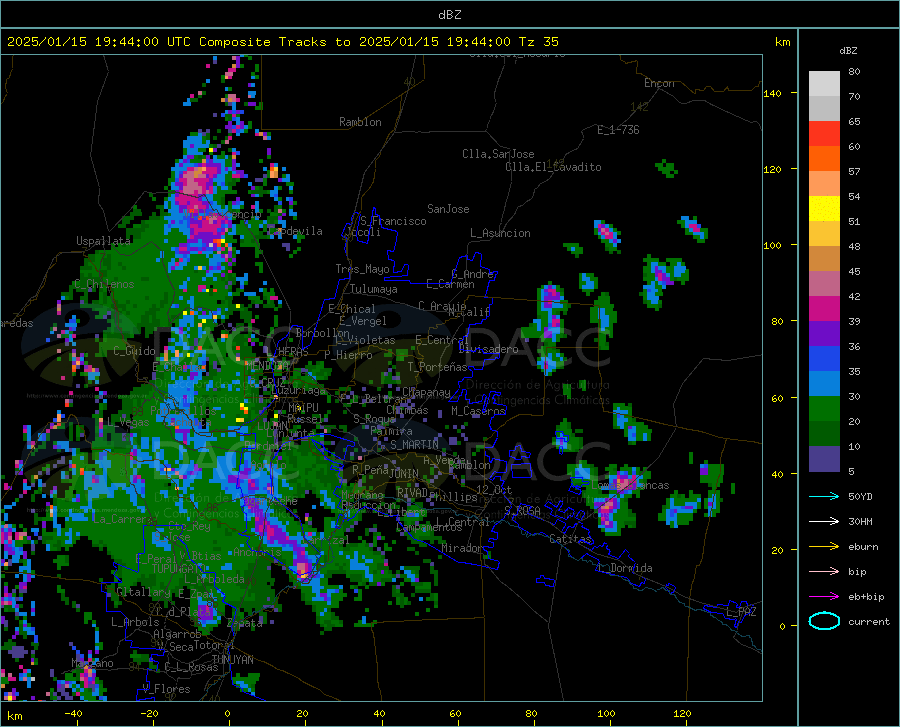
Task: Select the 35 dBZ light blue swatch
Action: tap(824, 384)
